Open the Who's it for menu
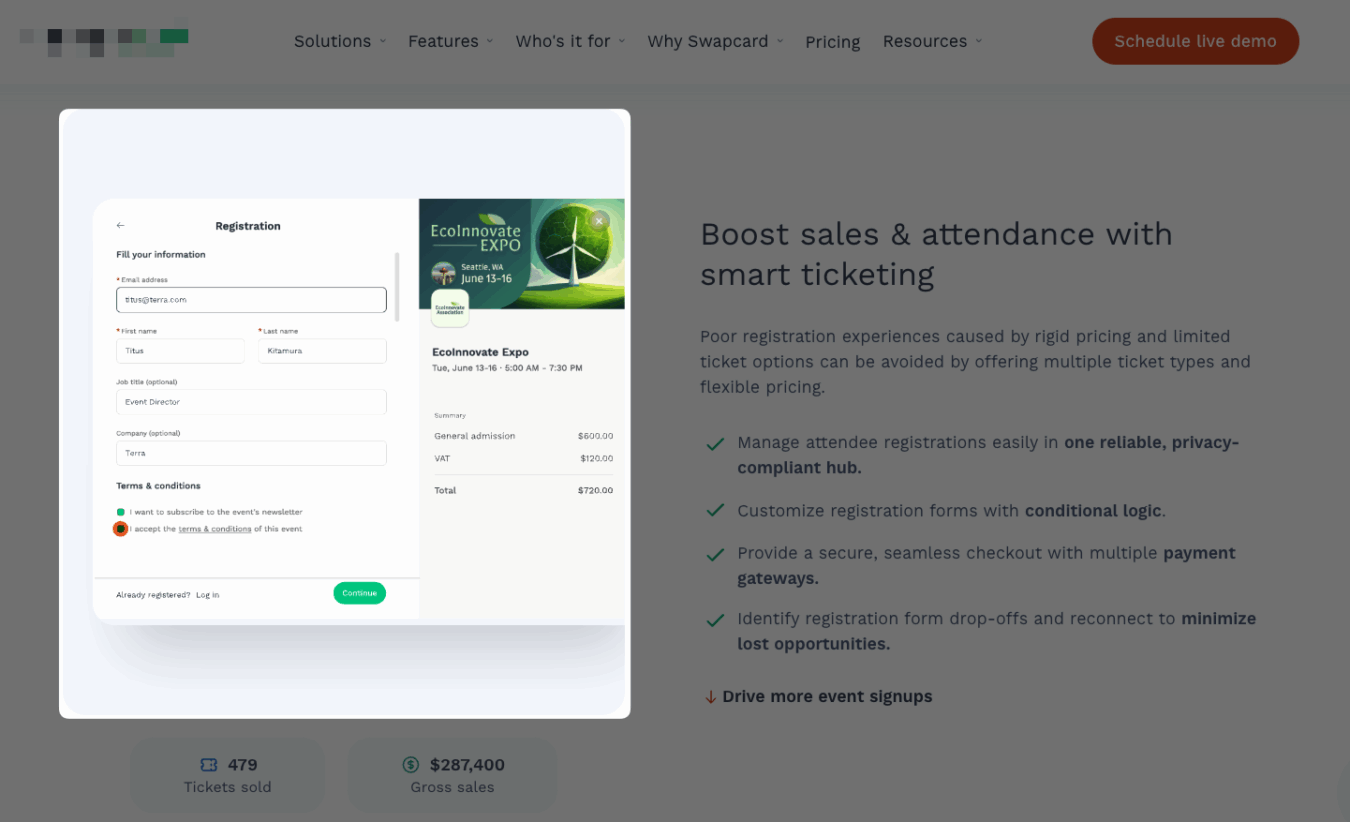Viewport: 1350px width, 822px height. pos(570,41)
